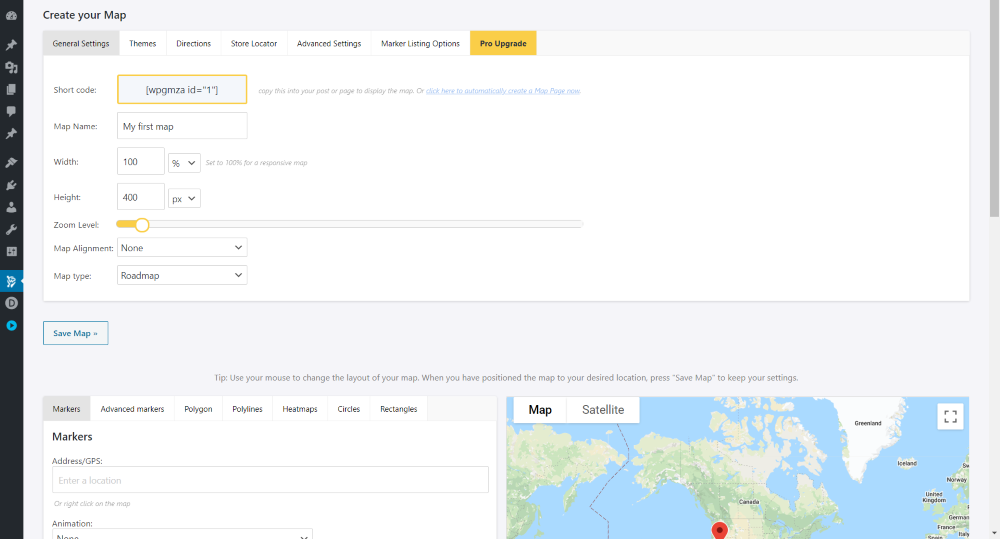The image size is (1000, 539).
Task: Click the Iceland label on the map
Action: pyautogui.click(x=907, y=463)
